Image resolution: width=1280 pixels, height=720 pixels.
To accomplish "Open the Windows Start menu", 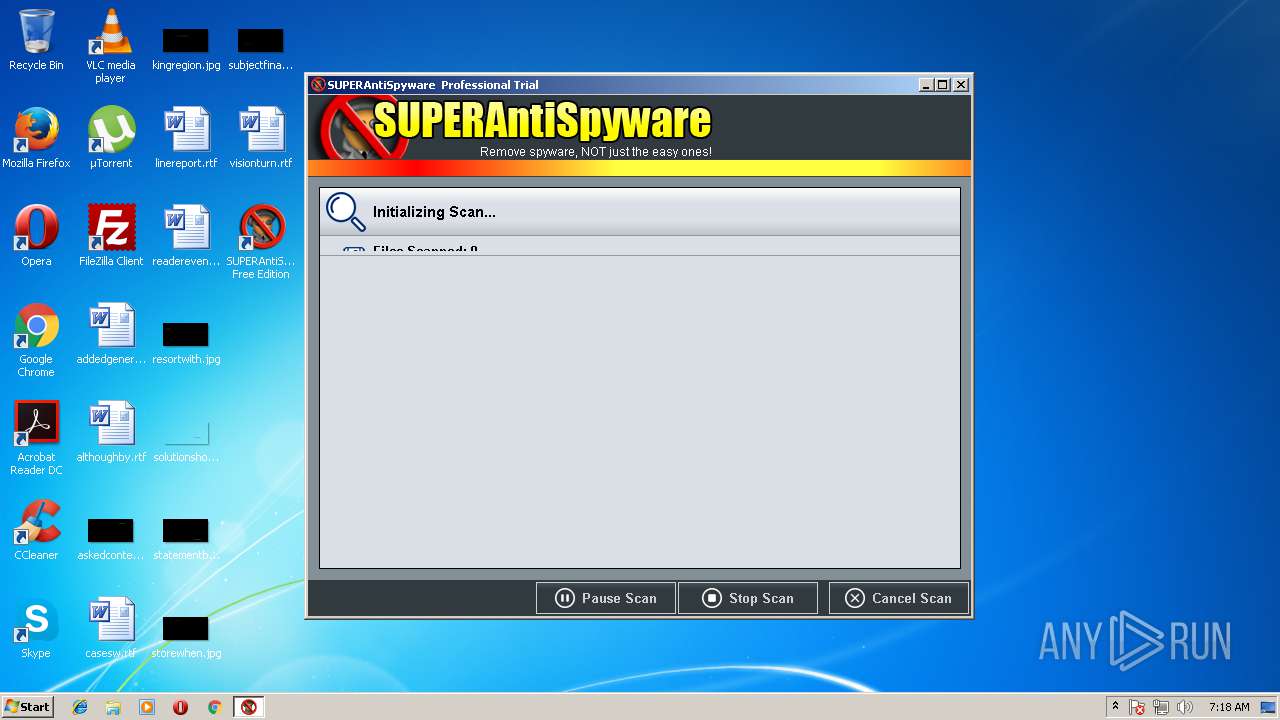I will [x=27, y=707].
